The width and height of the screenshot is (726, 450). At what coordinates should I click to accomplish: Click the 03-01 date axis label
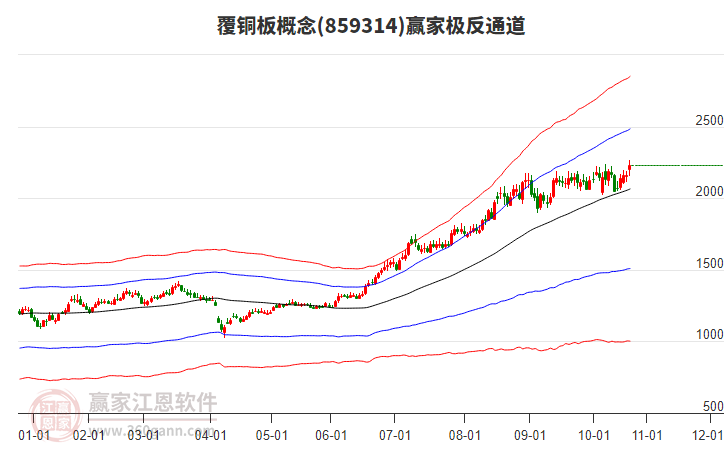pos(144,436)
